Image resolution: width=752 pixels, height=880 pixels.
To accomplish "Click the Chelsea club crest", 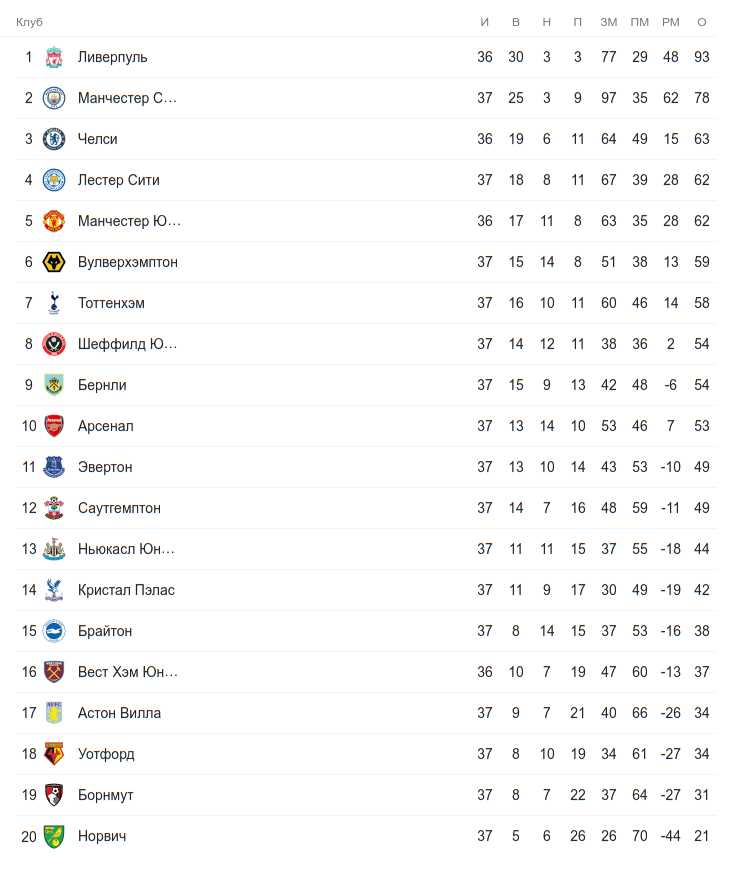I will pyautogui.click(x=54, y=139).
